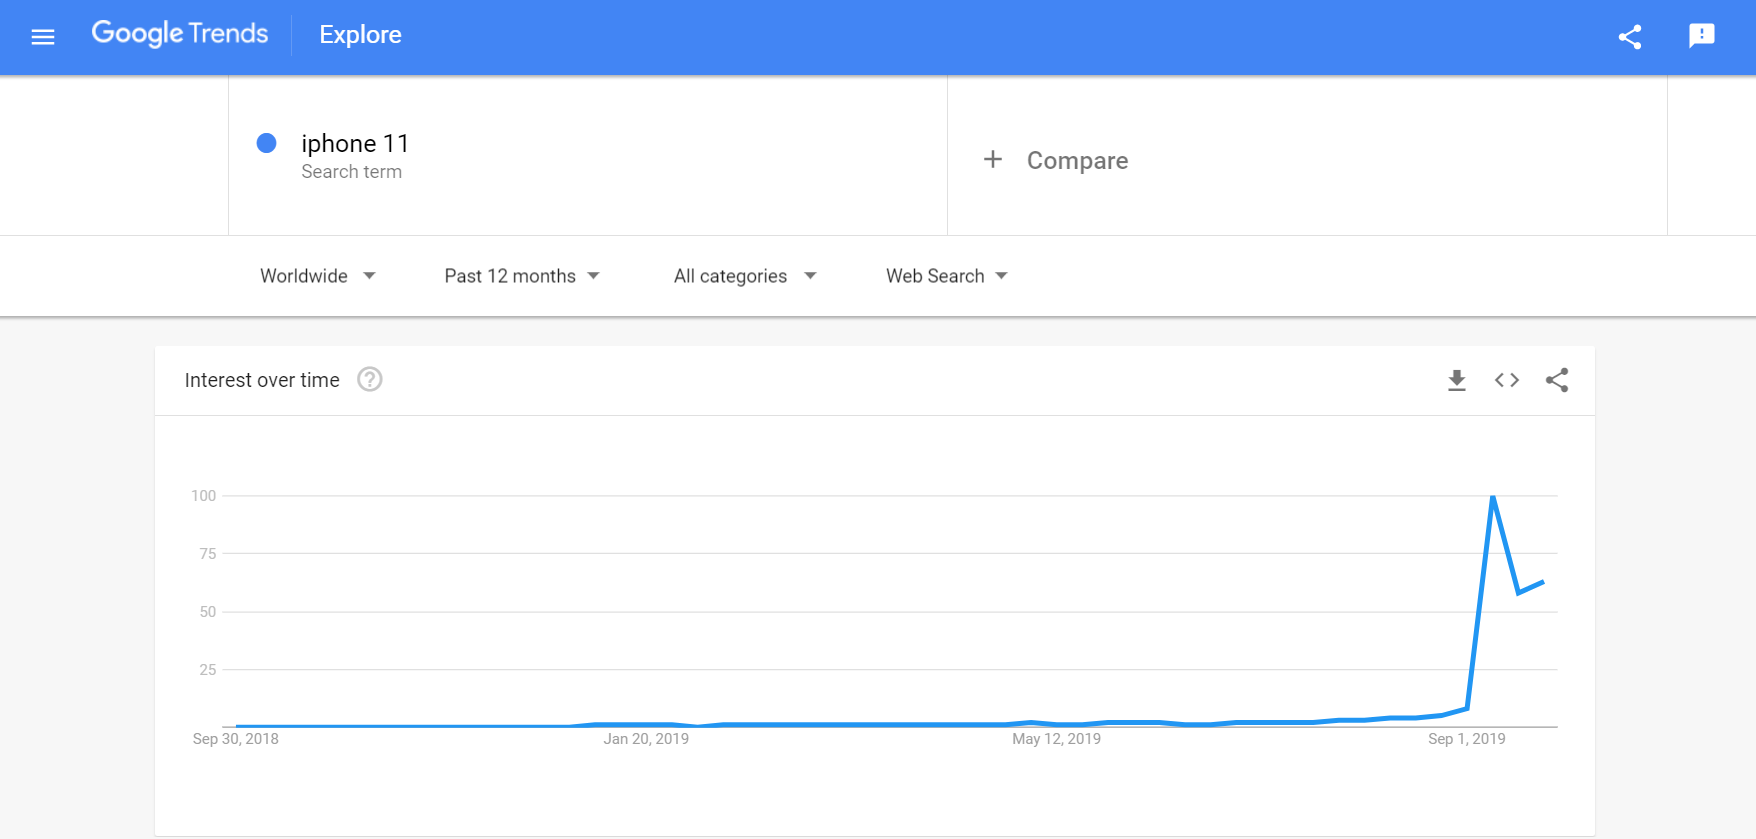
Task: Click the 'Sep 1, 2019' axis label
Action: tap(1467, 739)
